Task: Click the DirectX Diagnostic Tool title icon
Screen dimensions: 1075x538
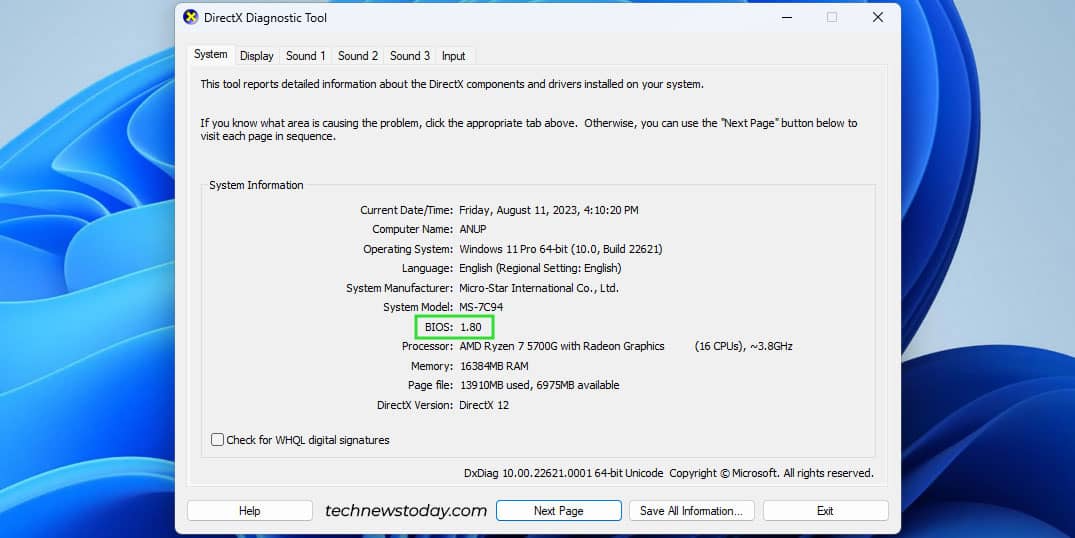Action: pos(191,17)
